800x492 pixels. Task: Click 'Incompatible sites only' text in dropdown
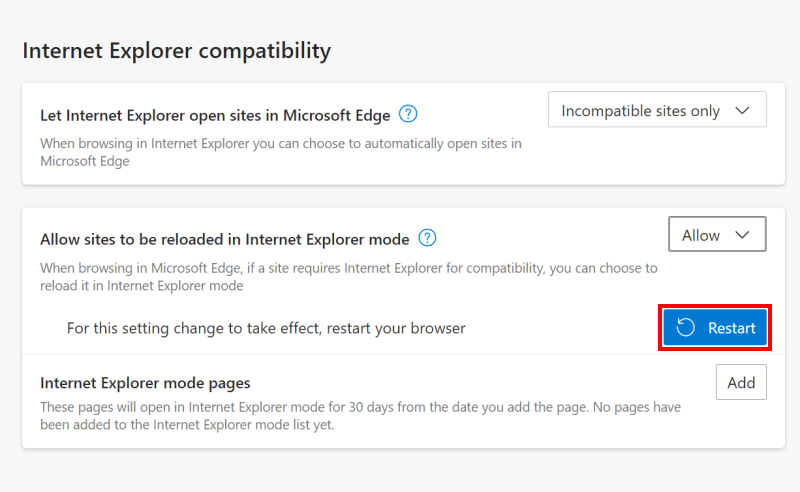coord(641,111)
